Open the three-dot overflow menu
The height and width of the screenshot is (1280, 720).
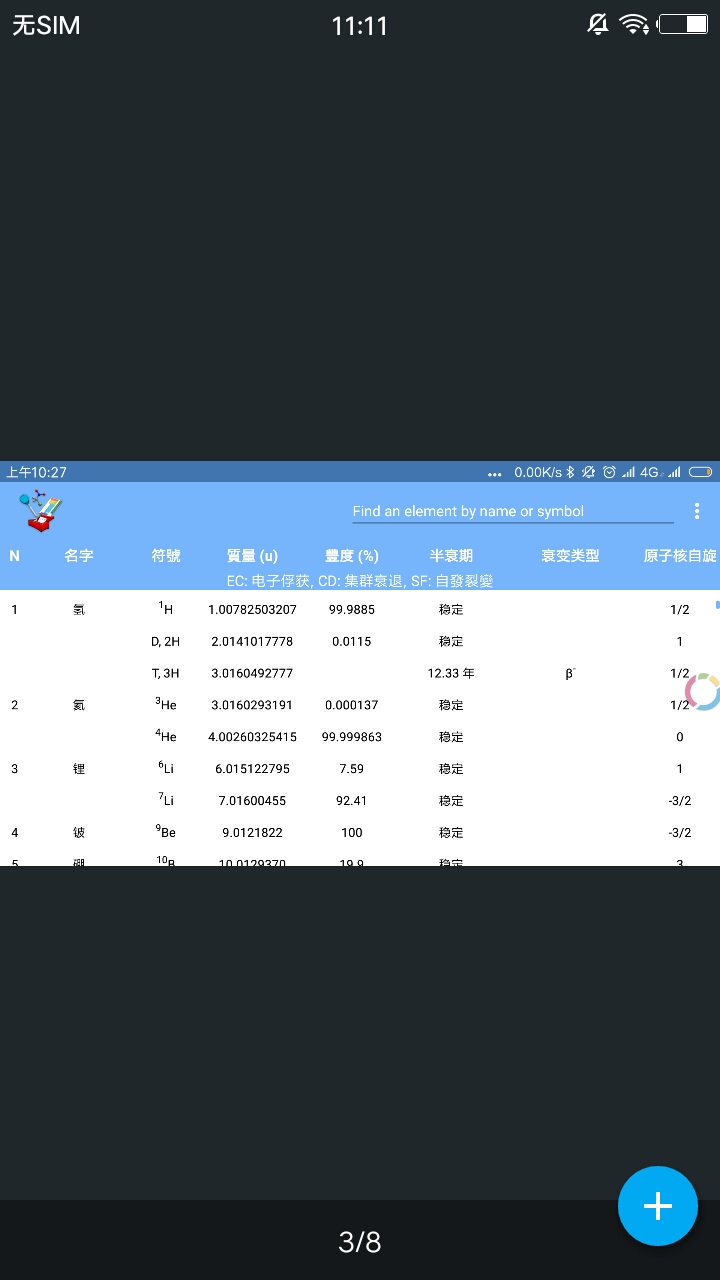(x=697, y=511)
